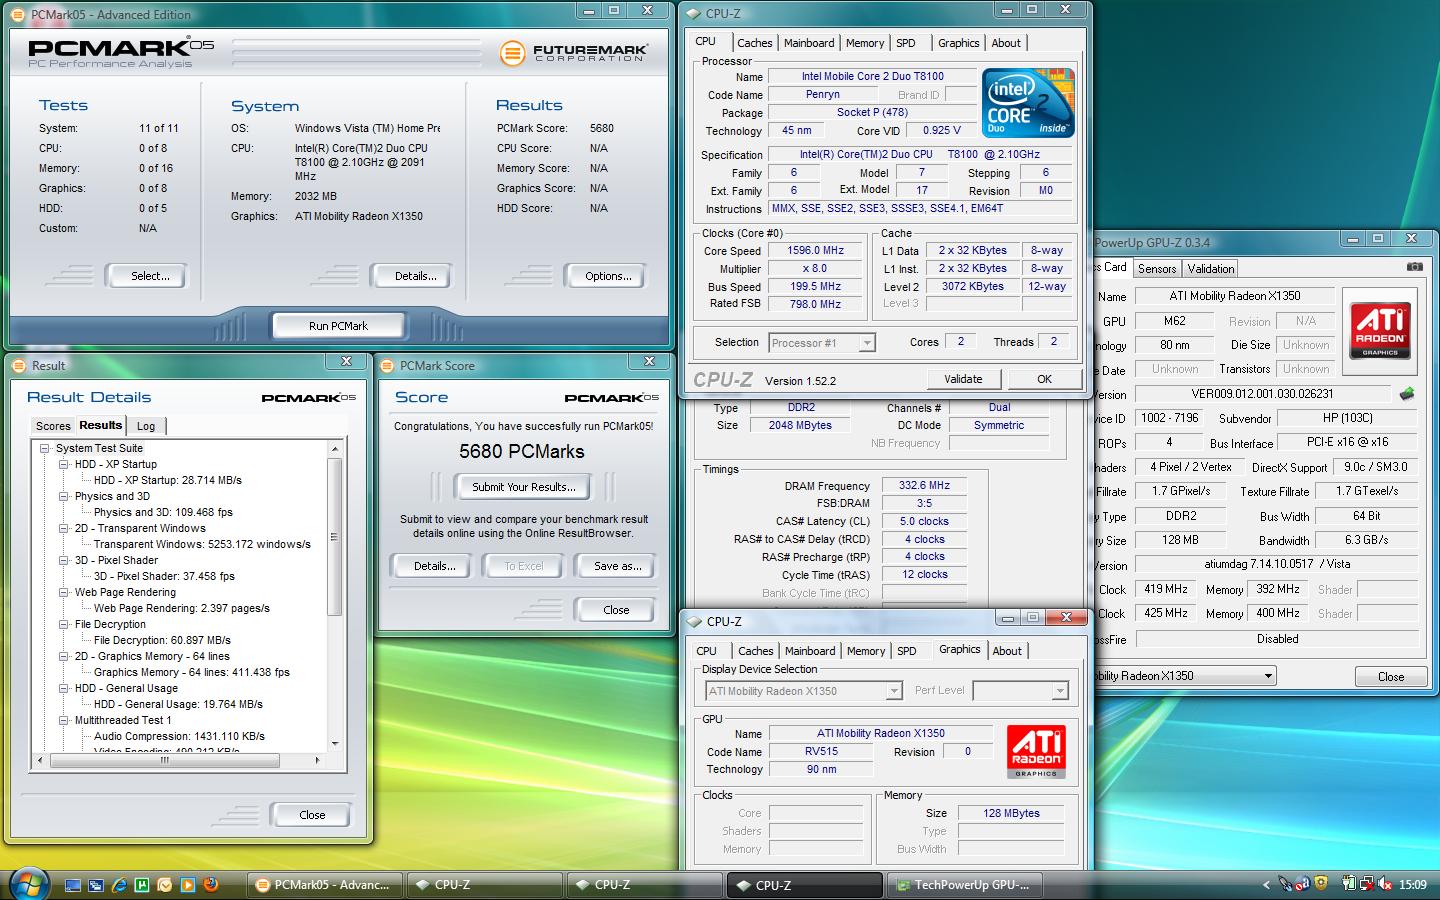Switch to Mainboard tab in top CPU-Z
The width and height of the screenshot is (1440, 900).
click(809, 43)
